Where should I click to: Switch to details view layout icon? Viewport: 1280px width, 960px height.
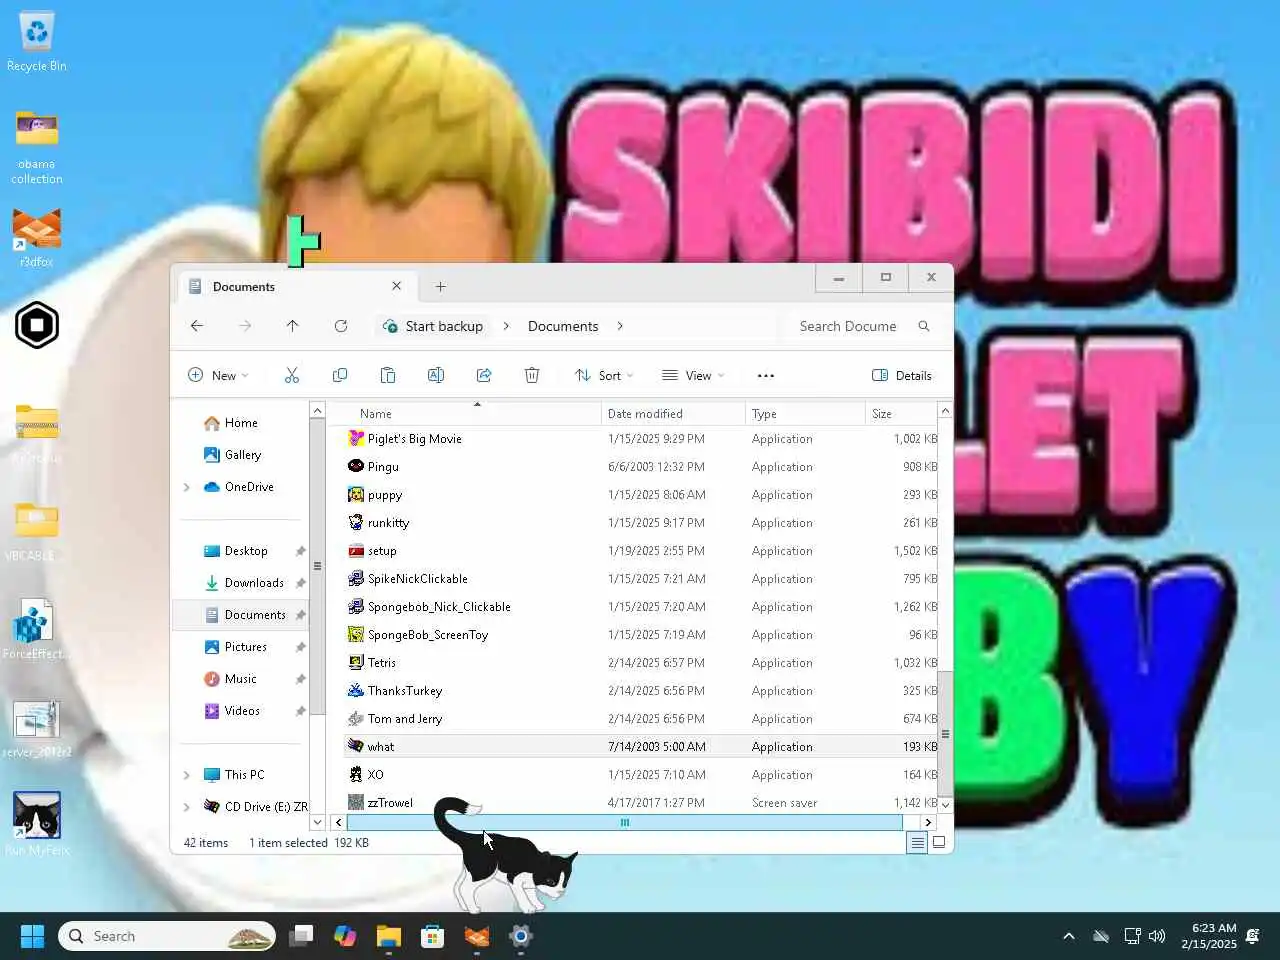pyautogui.click(x=917, y=843)
